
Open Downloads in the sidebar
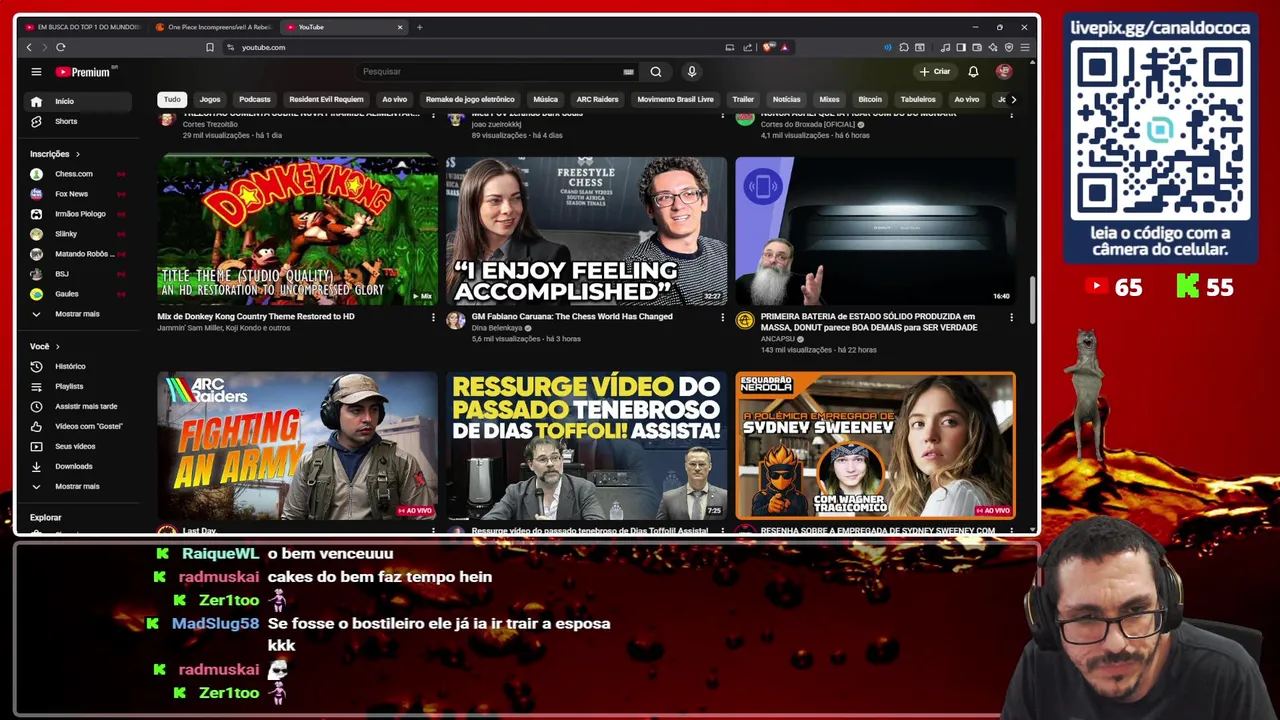(79, 466)
